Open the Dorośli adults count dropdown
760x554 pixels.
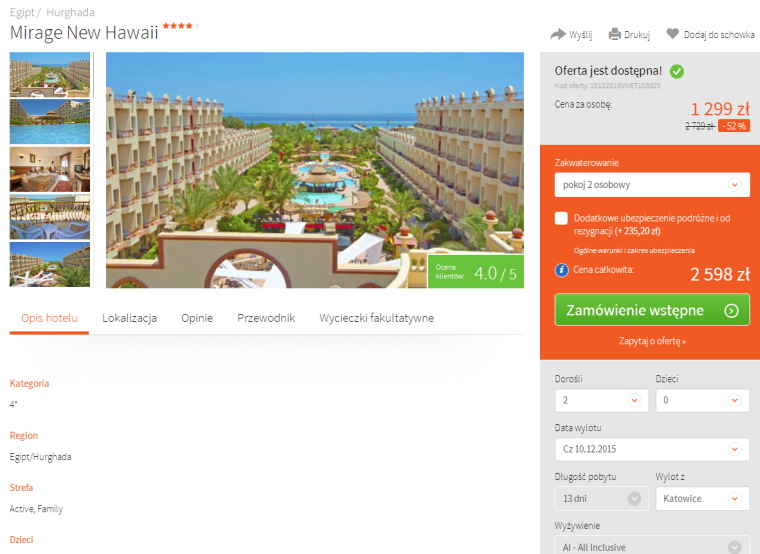pyautogui.click(x=602, y=400)
